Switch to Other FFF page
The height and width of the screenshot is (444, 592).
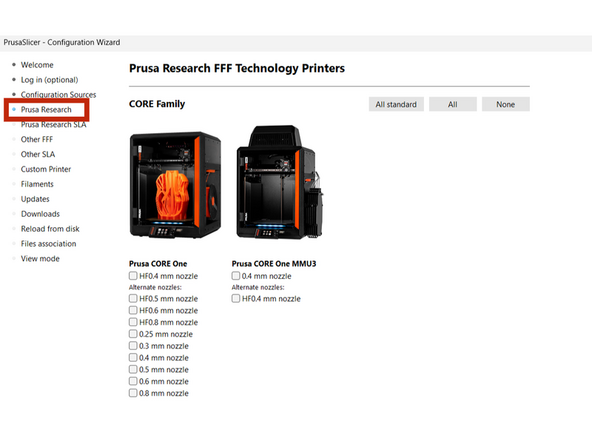click(37, 139)
